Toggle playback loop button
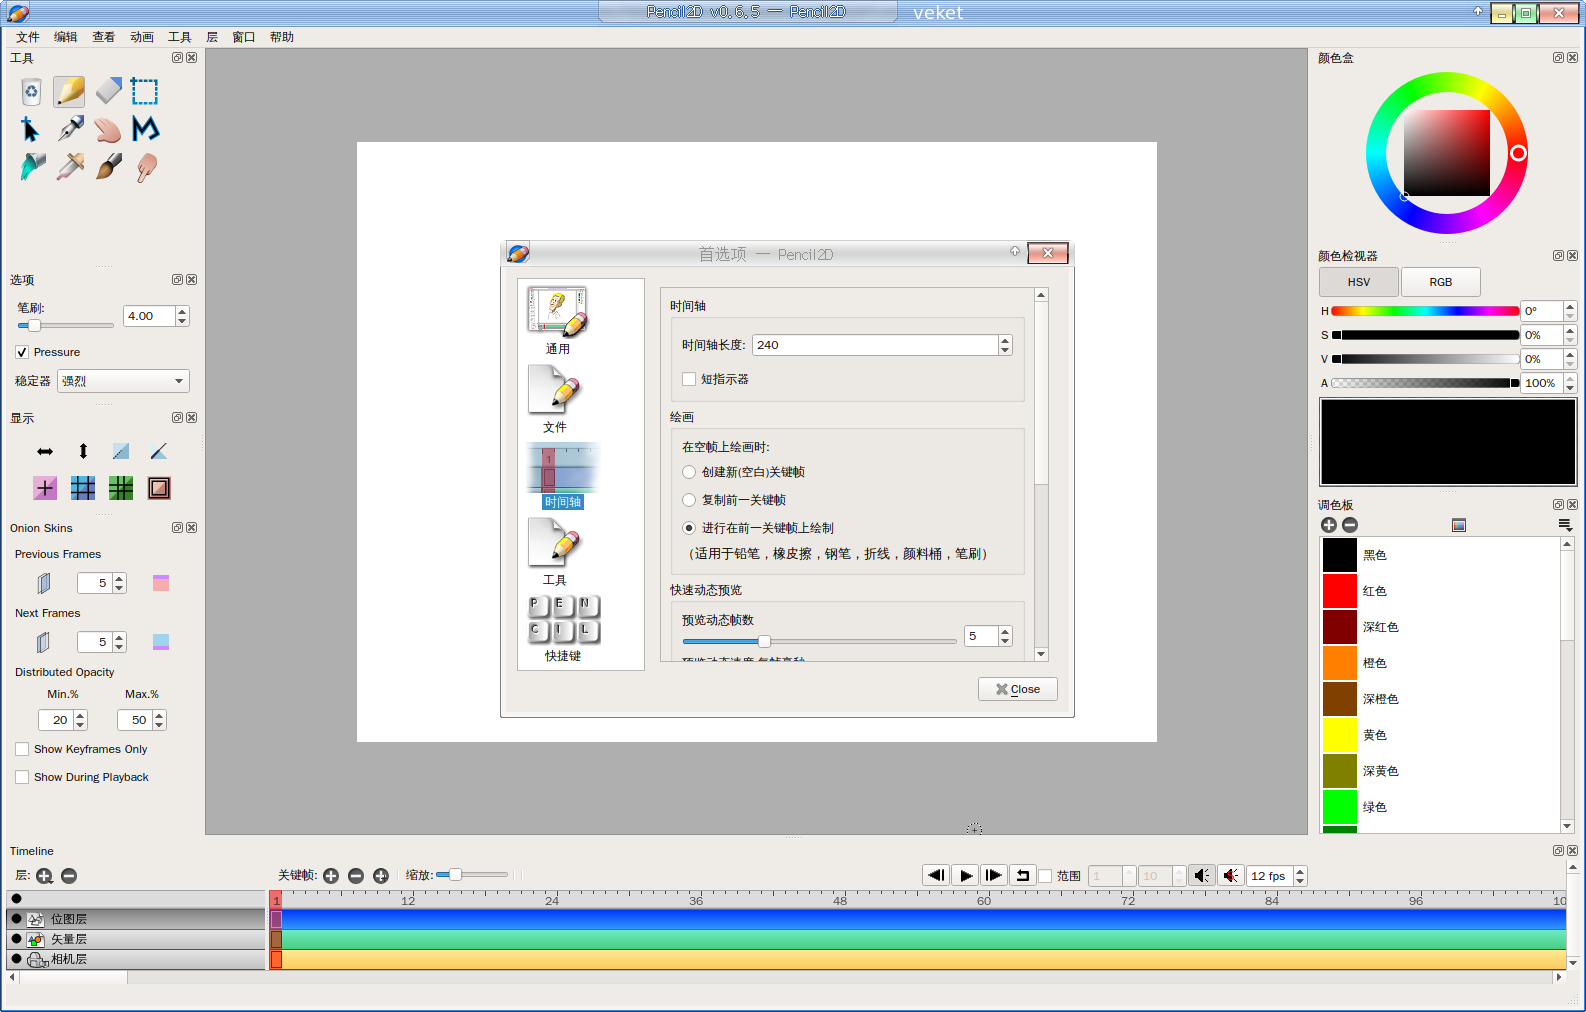 coord(1023,876)
